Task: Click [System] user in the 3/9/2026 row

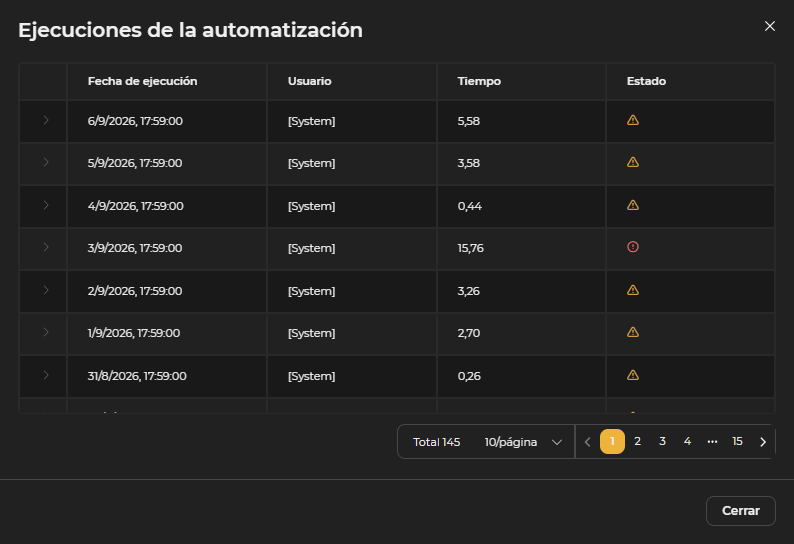Action: [311, 248]
